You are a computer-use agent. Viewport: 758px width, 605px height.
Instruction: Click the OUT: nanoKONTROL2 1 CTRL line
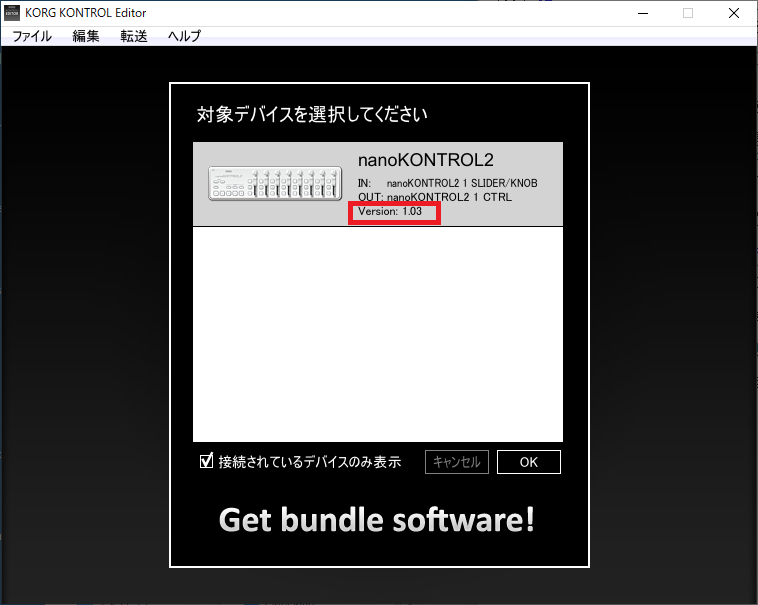click(435, 197)
